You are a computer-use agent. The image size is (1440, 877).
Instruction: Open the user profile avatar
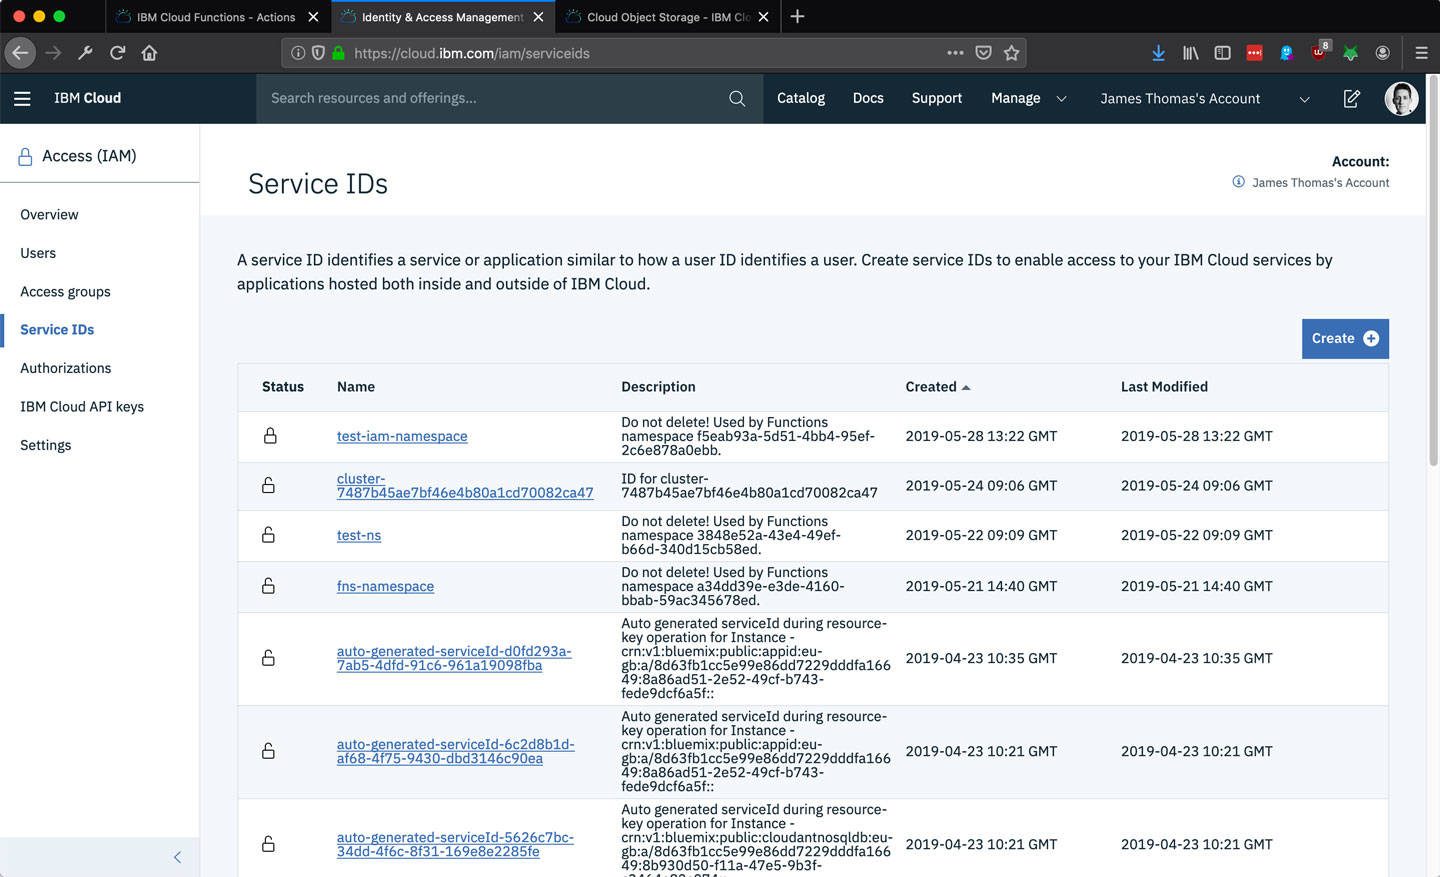pos(1401,98)
